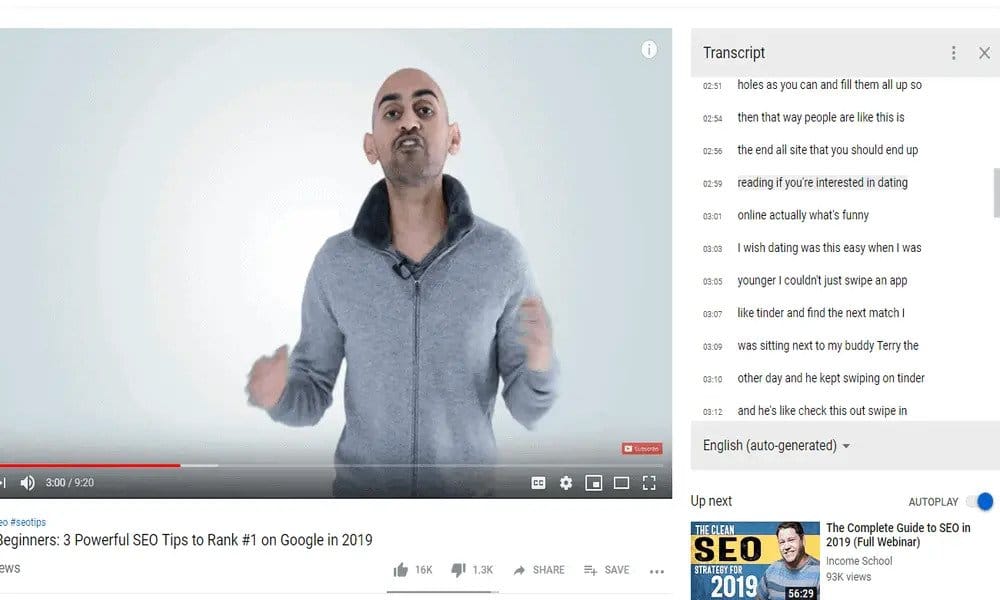Mute the video with the speaker icon
Image resolution: width=1000 pixels, height=600 pixels.
point(27,483)
